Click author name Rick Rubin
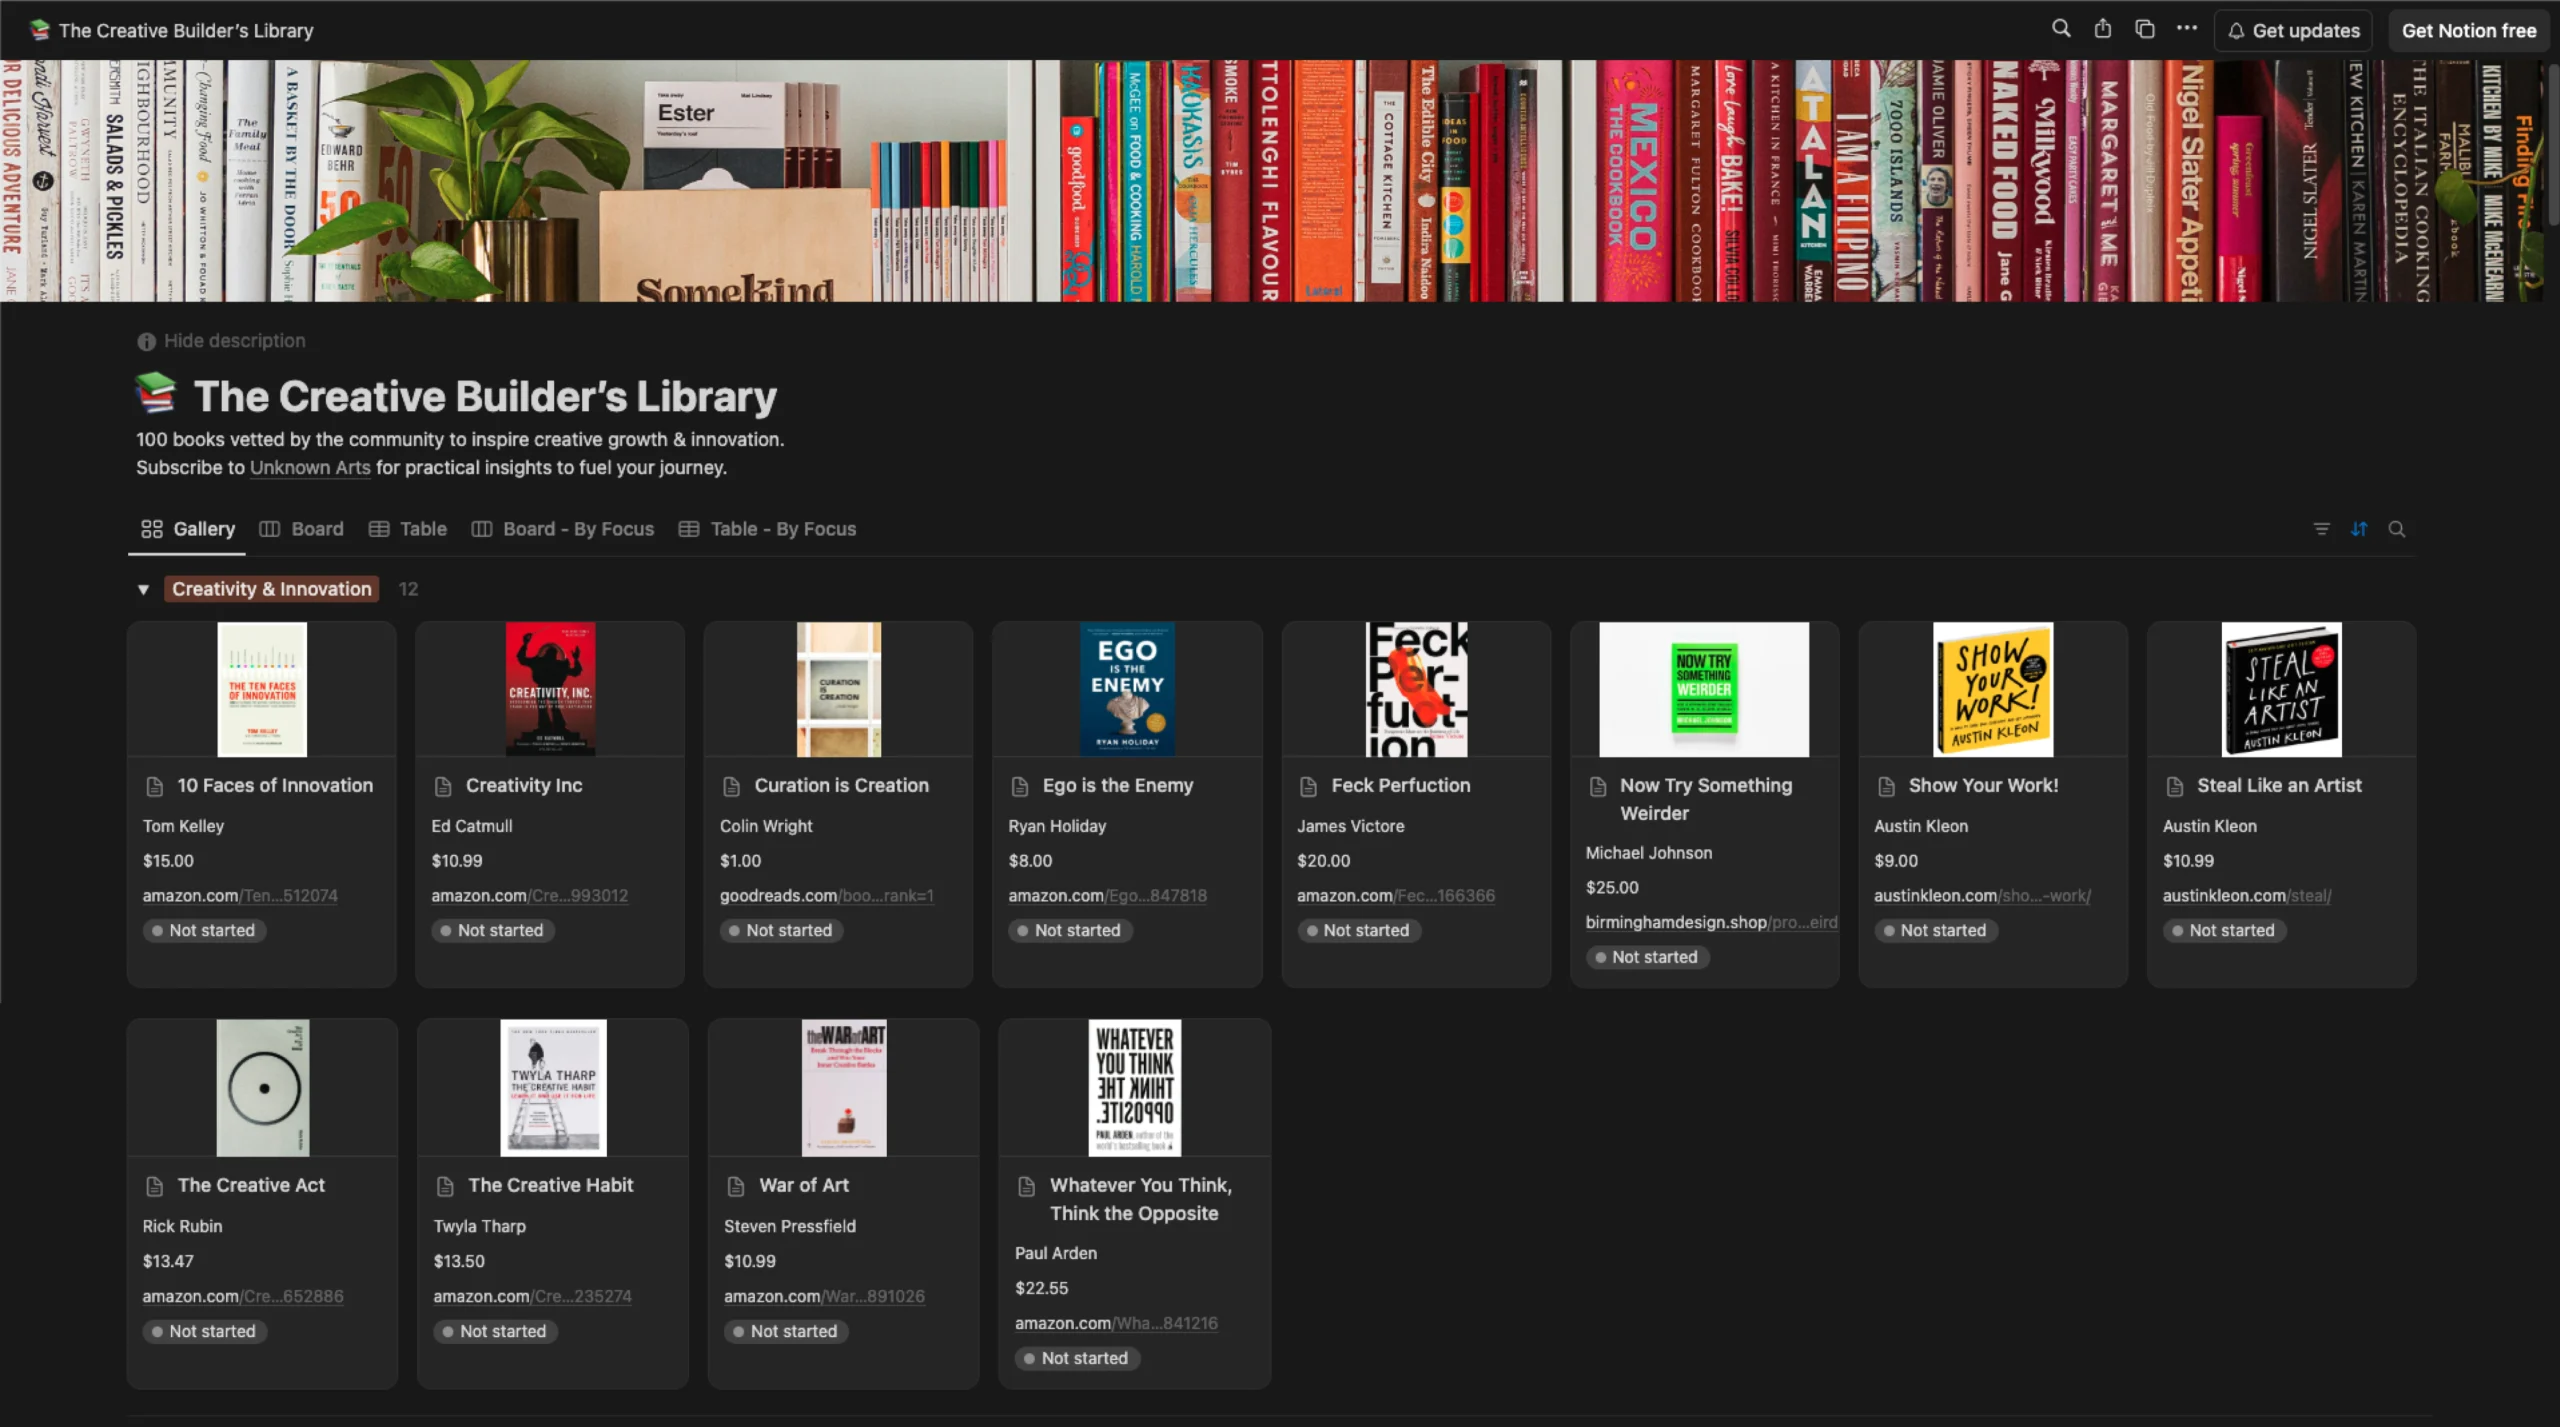 (x=182, y=1226)
